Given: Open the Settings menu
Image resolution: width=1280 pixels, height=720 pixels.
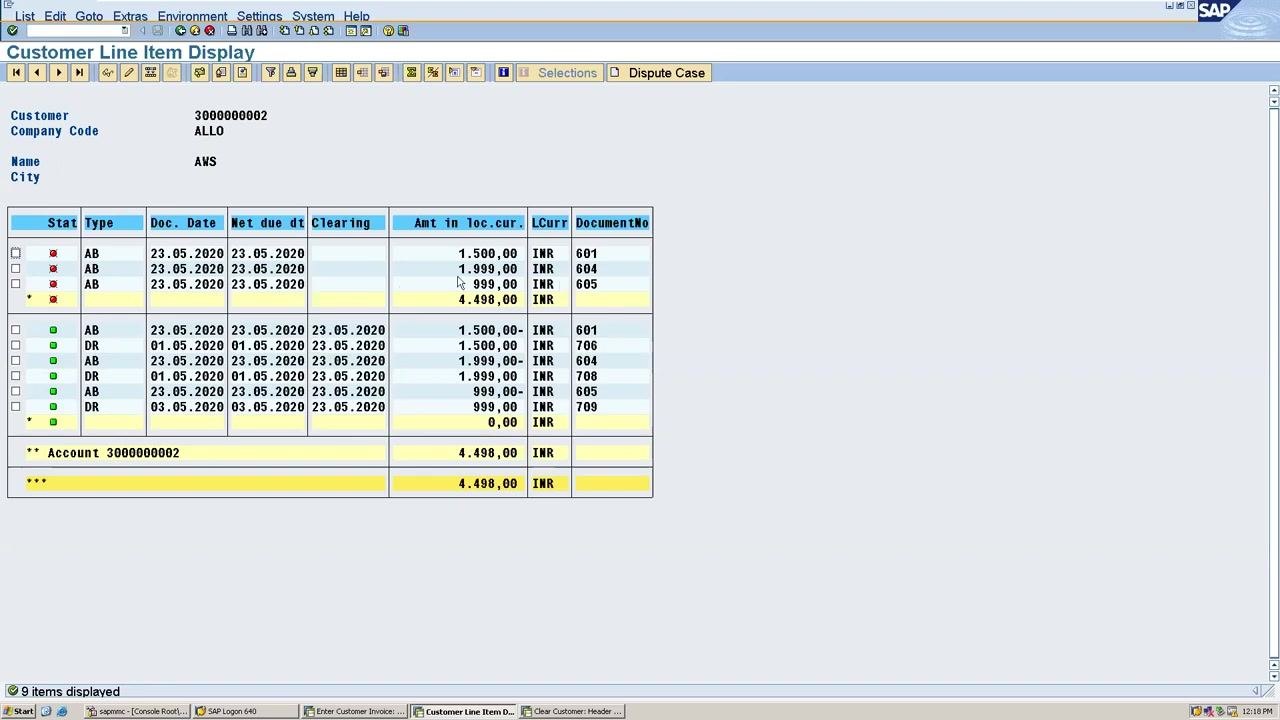Looking at the screenshot, I should pyautogui.click(x=259, y=16).
